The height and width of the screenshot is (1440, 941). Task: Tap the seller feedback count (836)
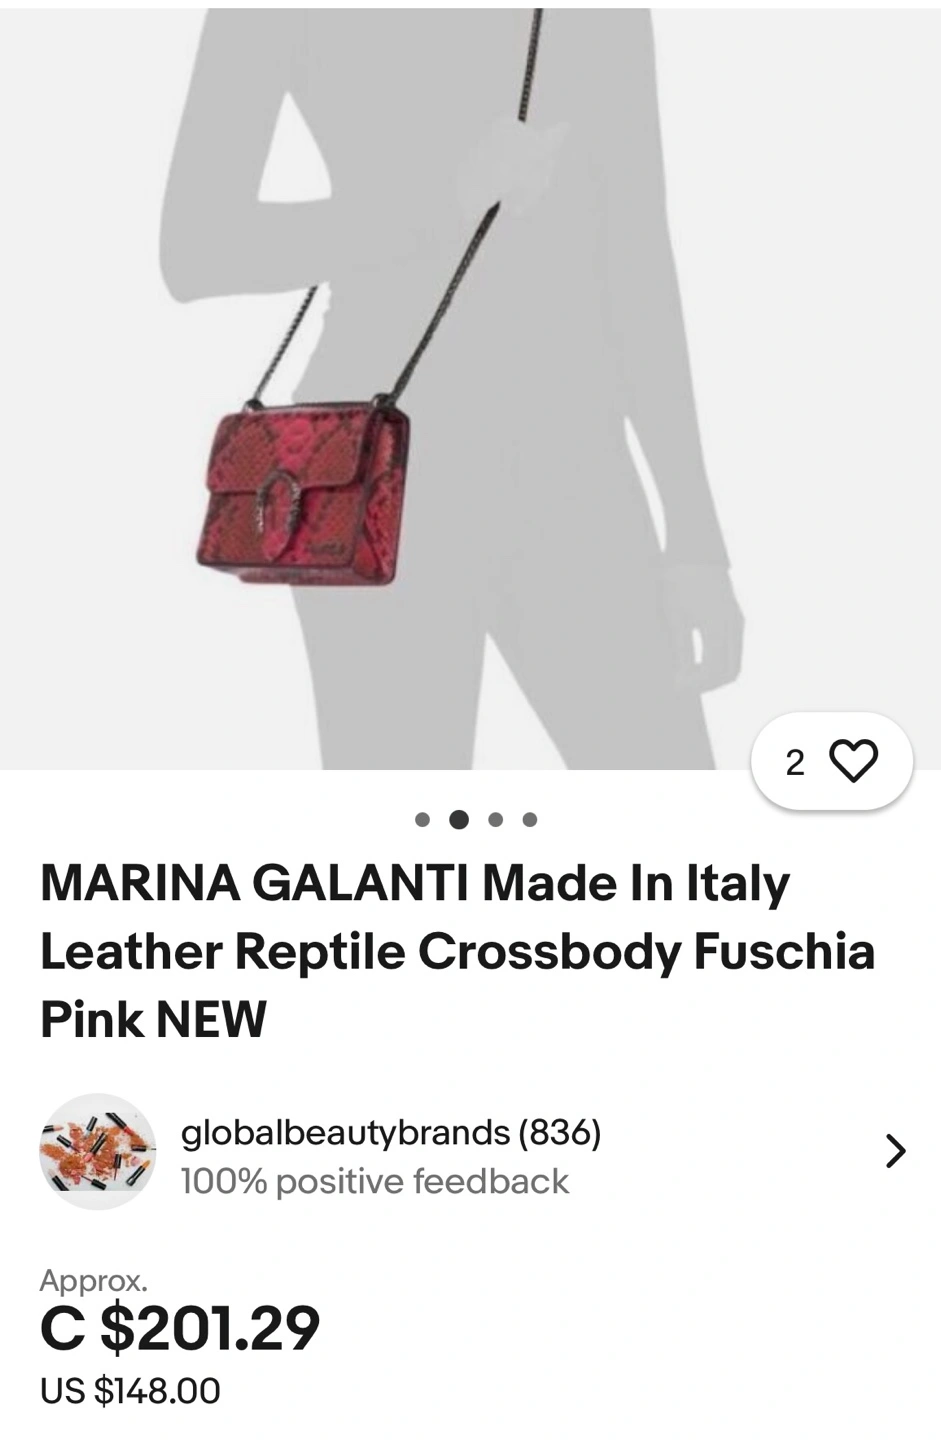[x=559, y=1132]
